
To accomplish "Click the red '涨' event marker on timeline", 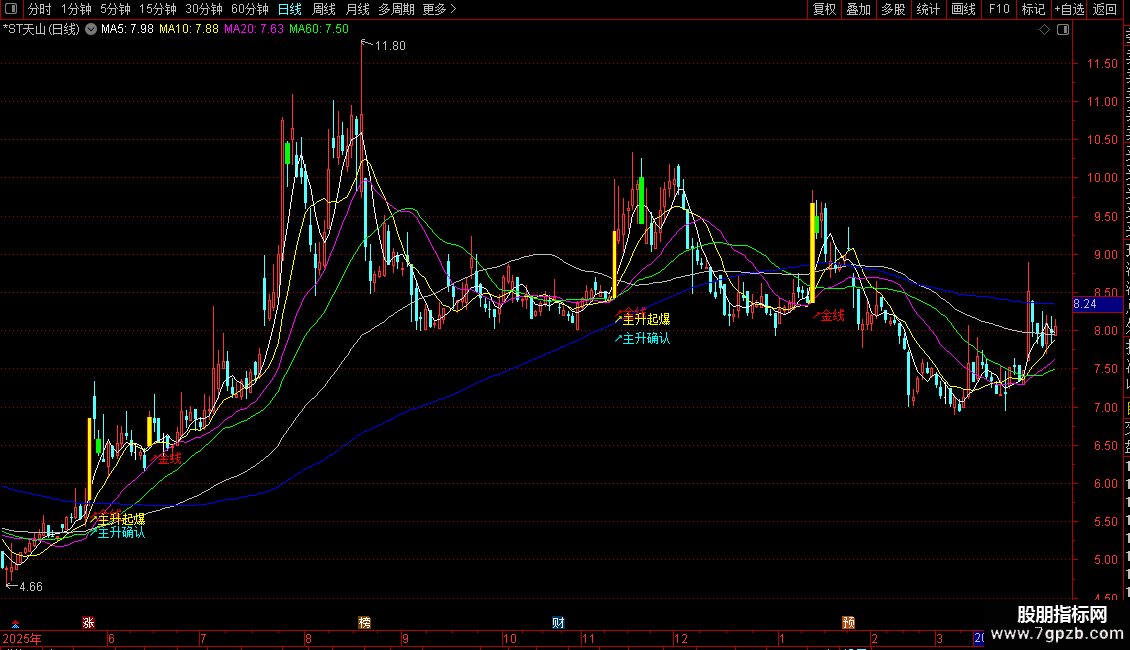I will pos(88,622).
